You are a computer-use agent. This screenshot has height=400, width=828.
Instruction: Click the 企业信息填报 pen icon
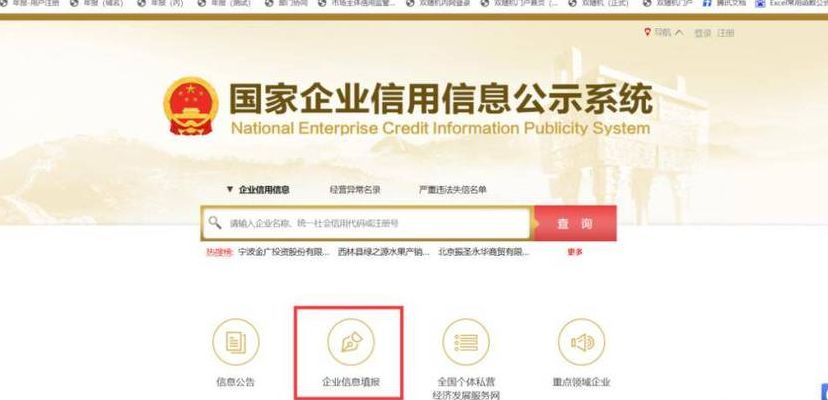point(350,342)
